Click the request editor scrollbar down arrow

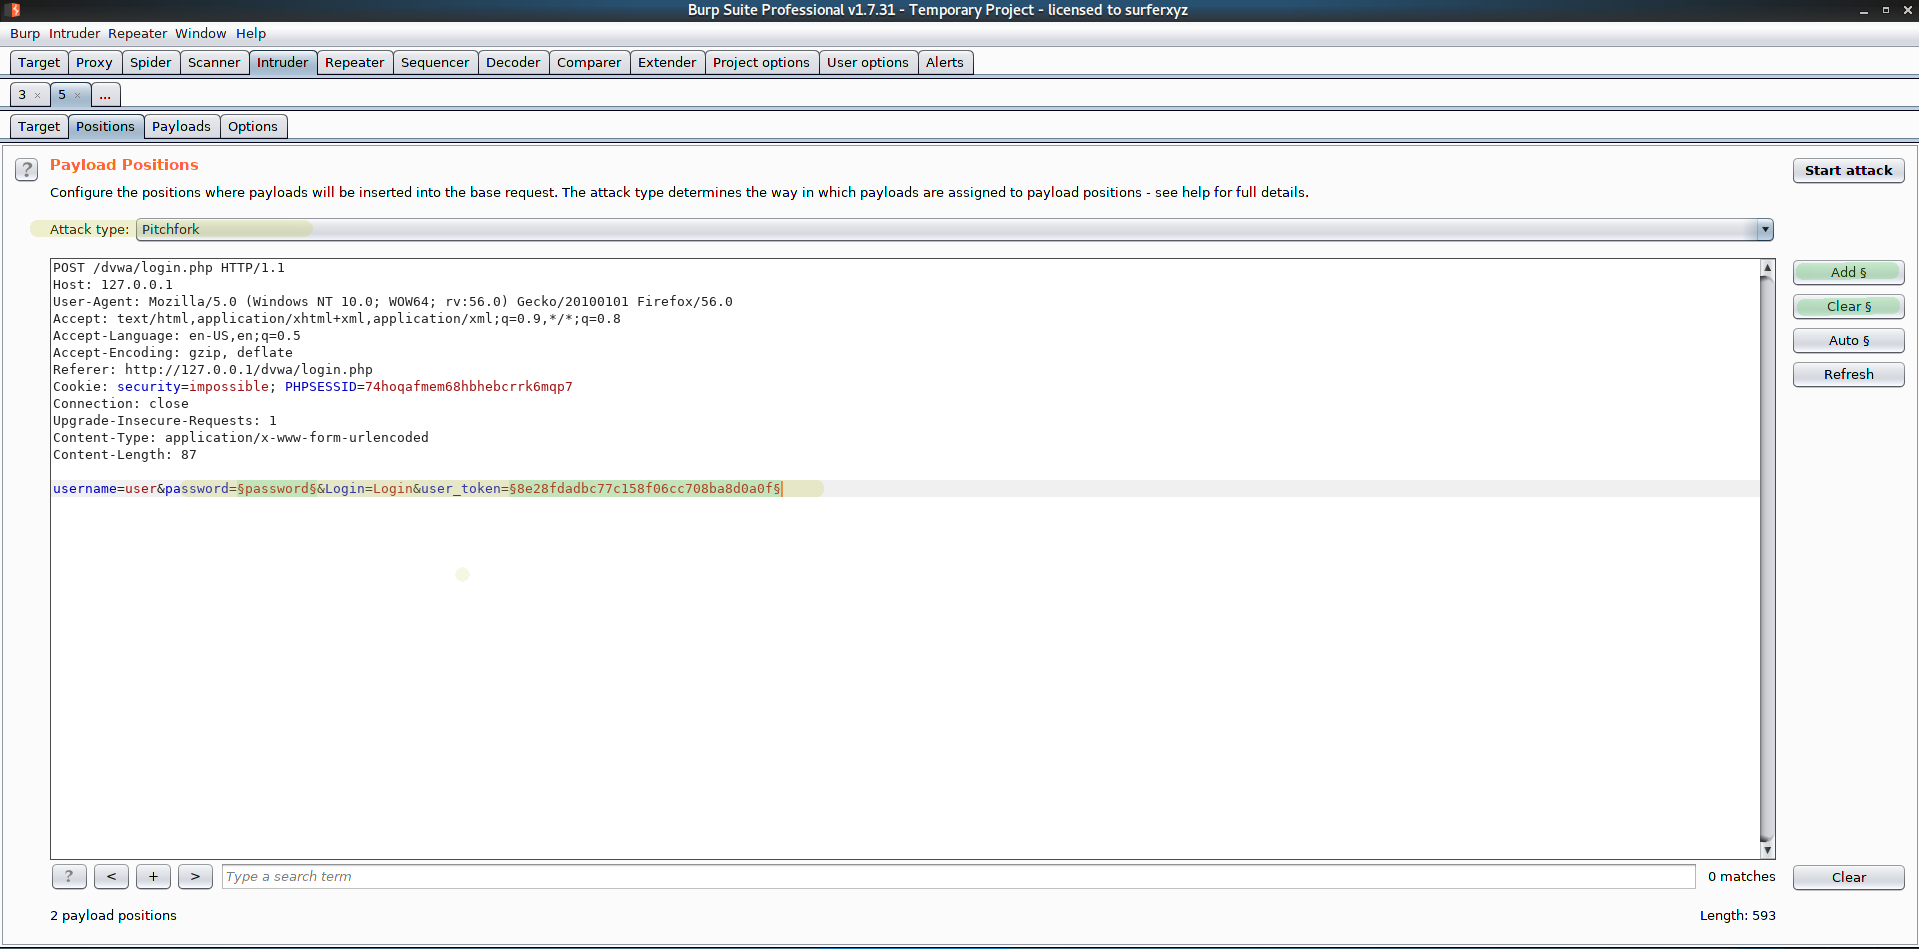(x=1767, y=850)
